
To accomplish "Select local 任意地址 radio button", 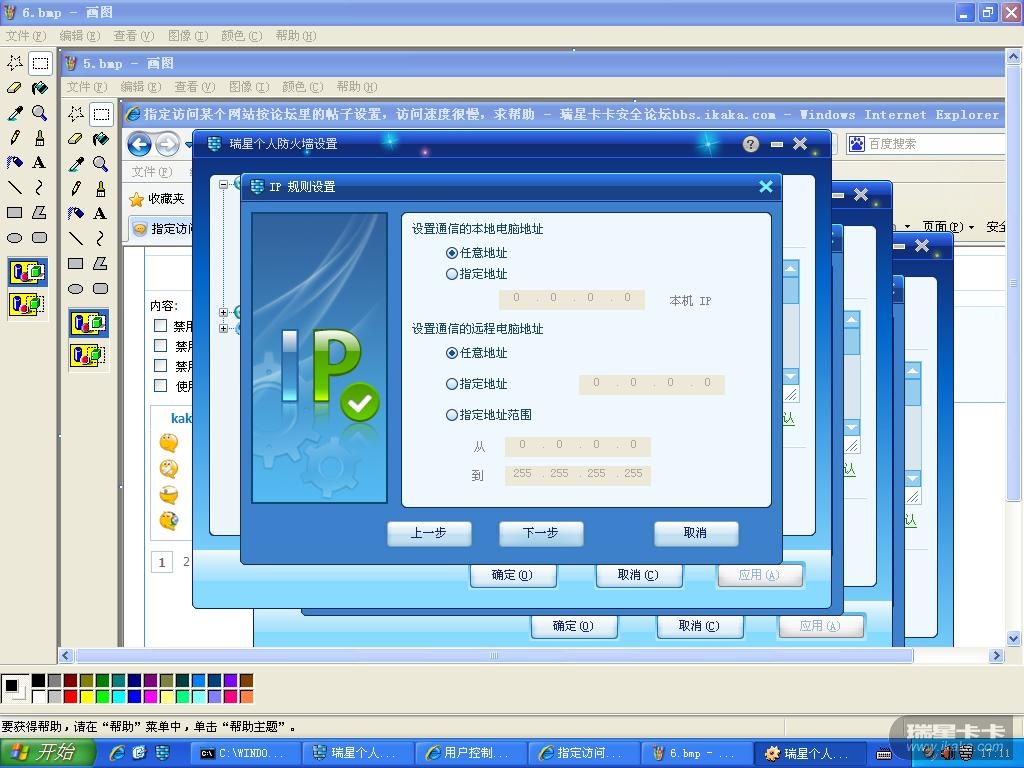I will pos(451,253).
